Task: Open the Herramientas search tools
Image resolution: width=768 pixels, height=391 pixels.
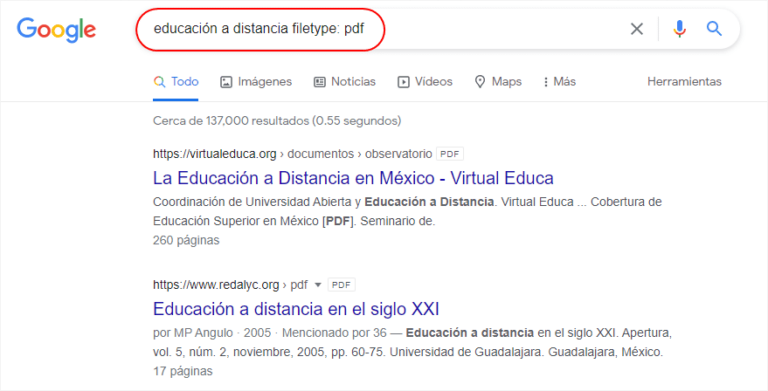Action: point(684,82)
